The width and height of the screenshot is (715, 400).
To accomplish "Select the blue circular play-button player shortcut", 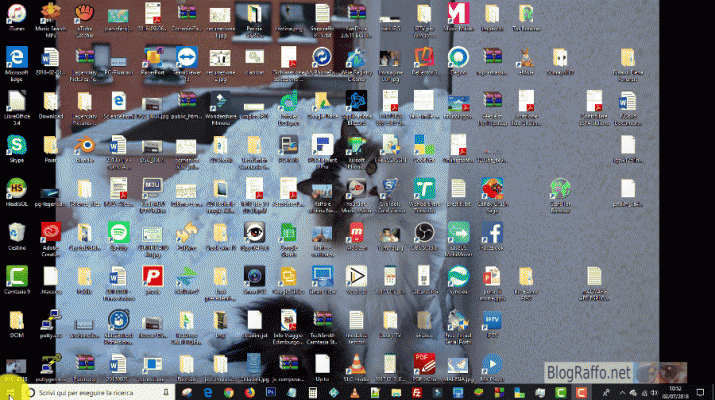I will pos(492,364).
